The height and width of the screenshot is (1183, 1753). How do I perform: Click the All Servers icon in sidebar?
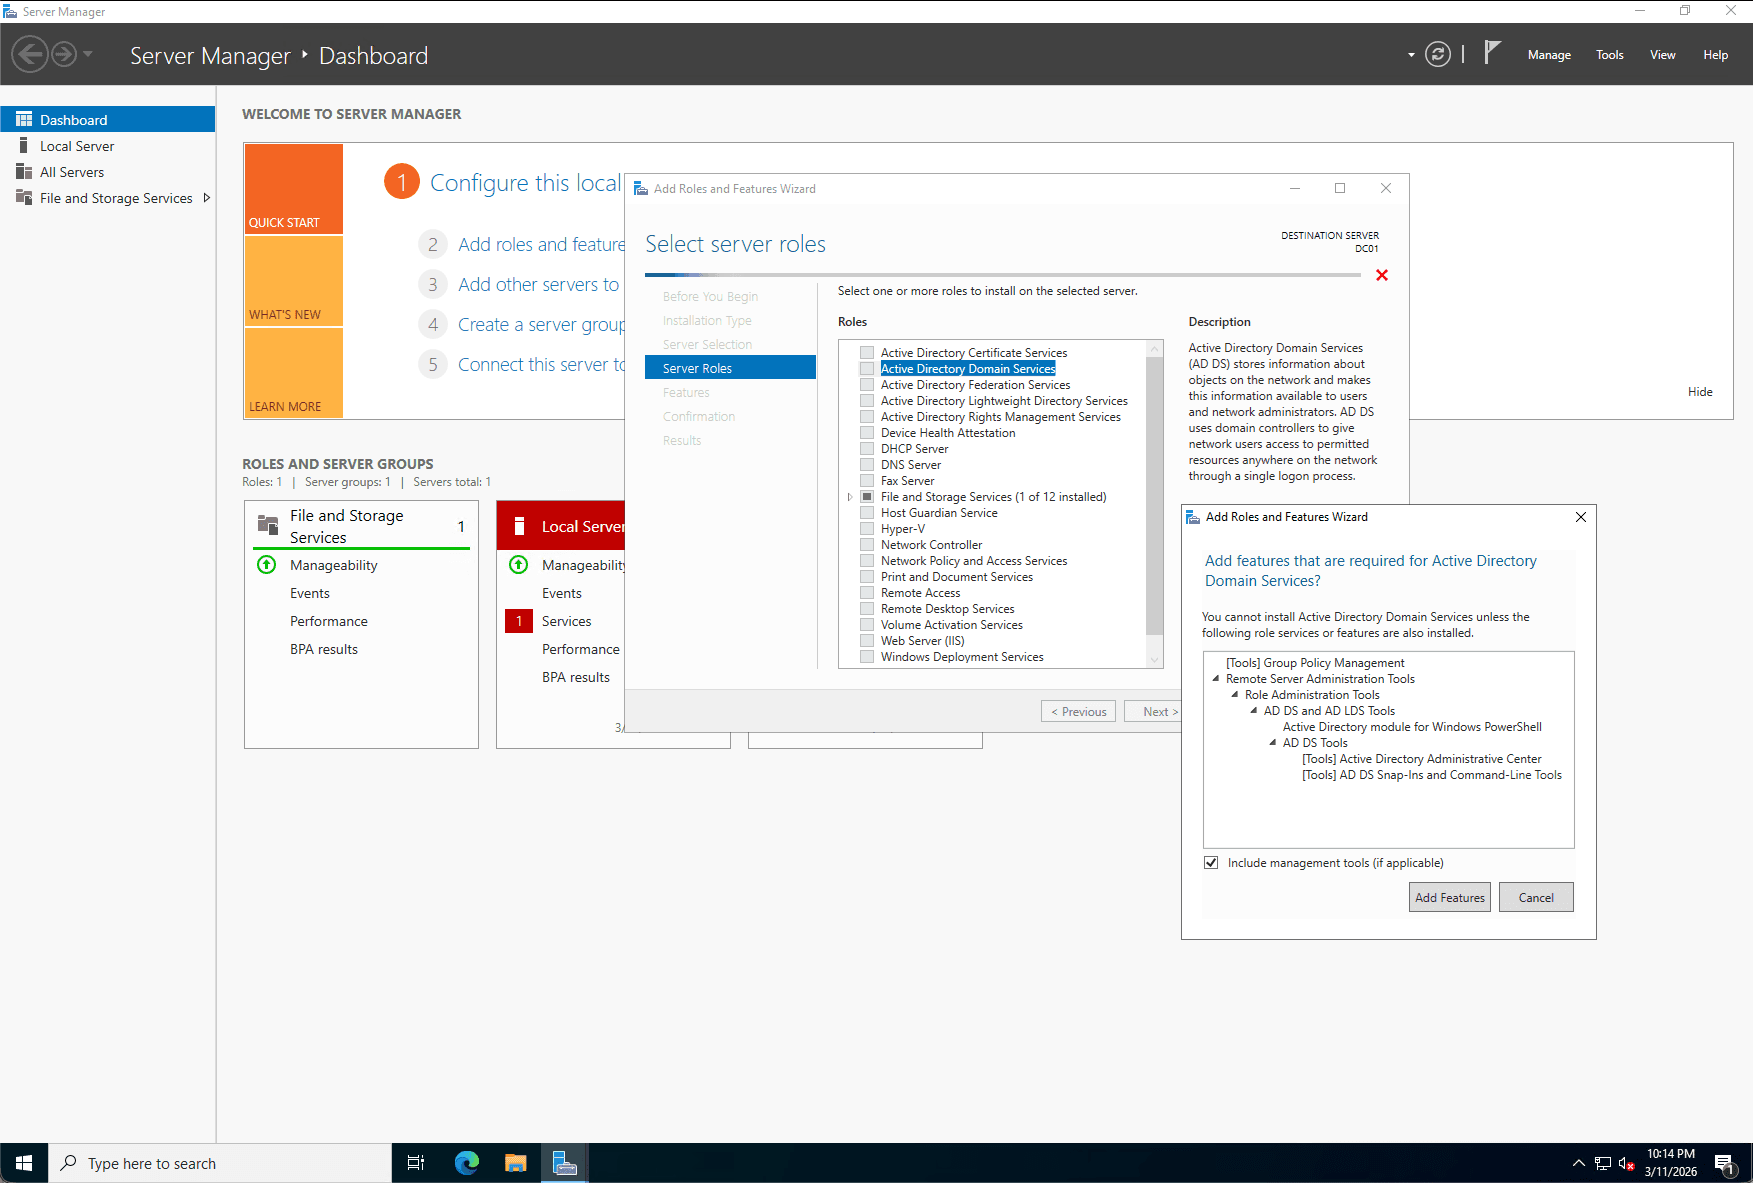coord(24,171)
